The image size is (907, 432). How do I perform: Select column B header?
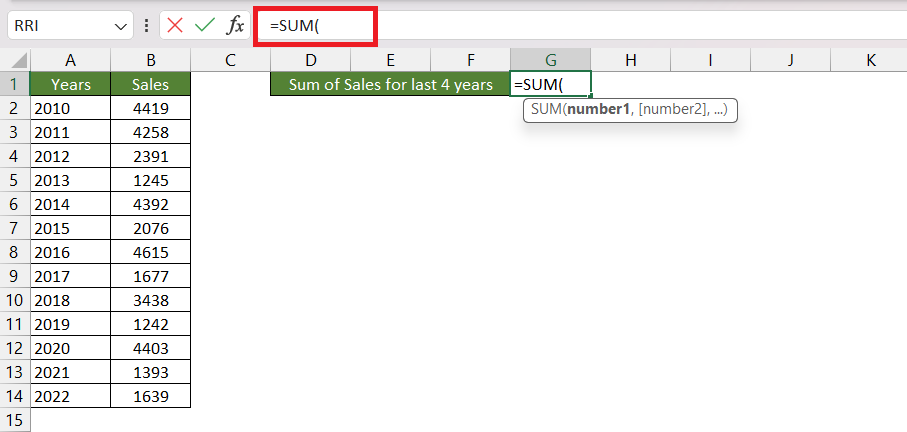pyautogui.click(x=150, y=60)
